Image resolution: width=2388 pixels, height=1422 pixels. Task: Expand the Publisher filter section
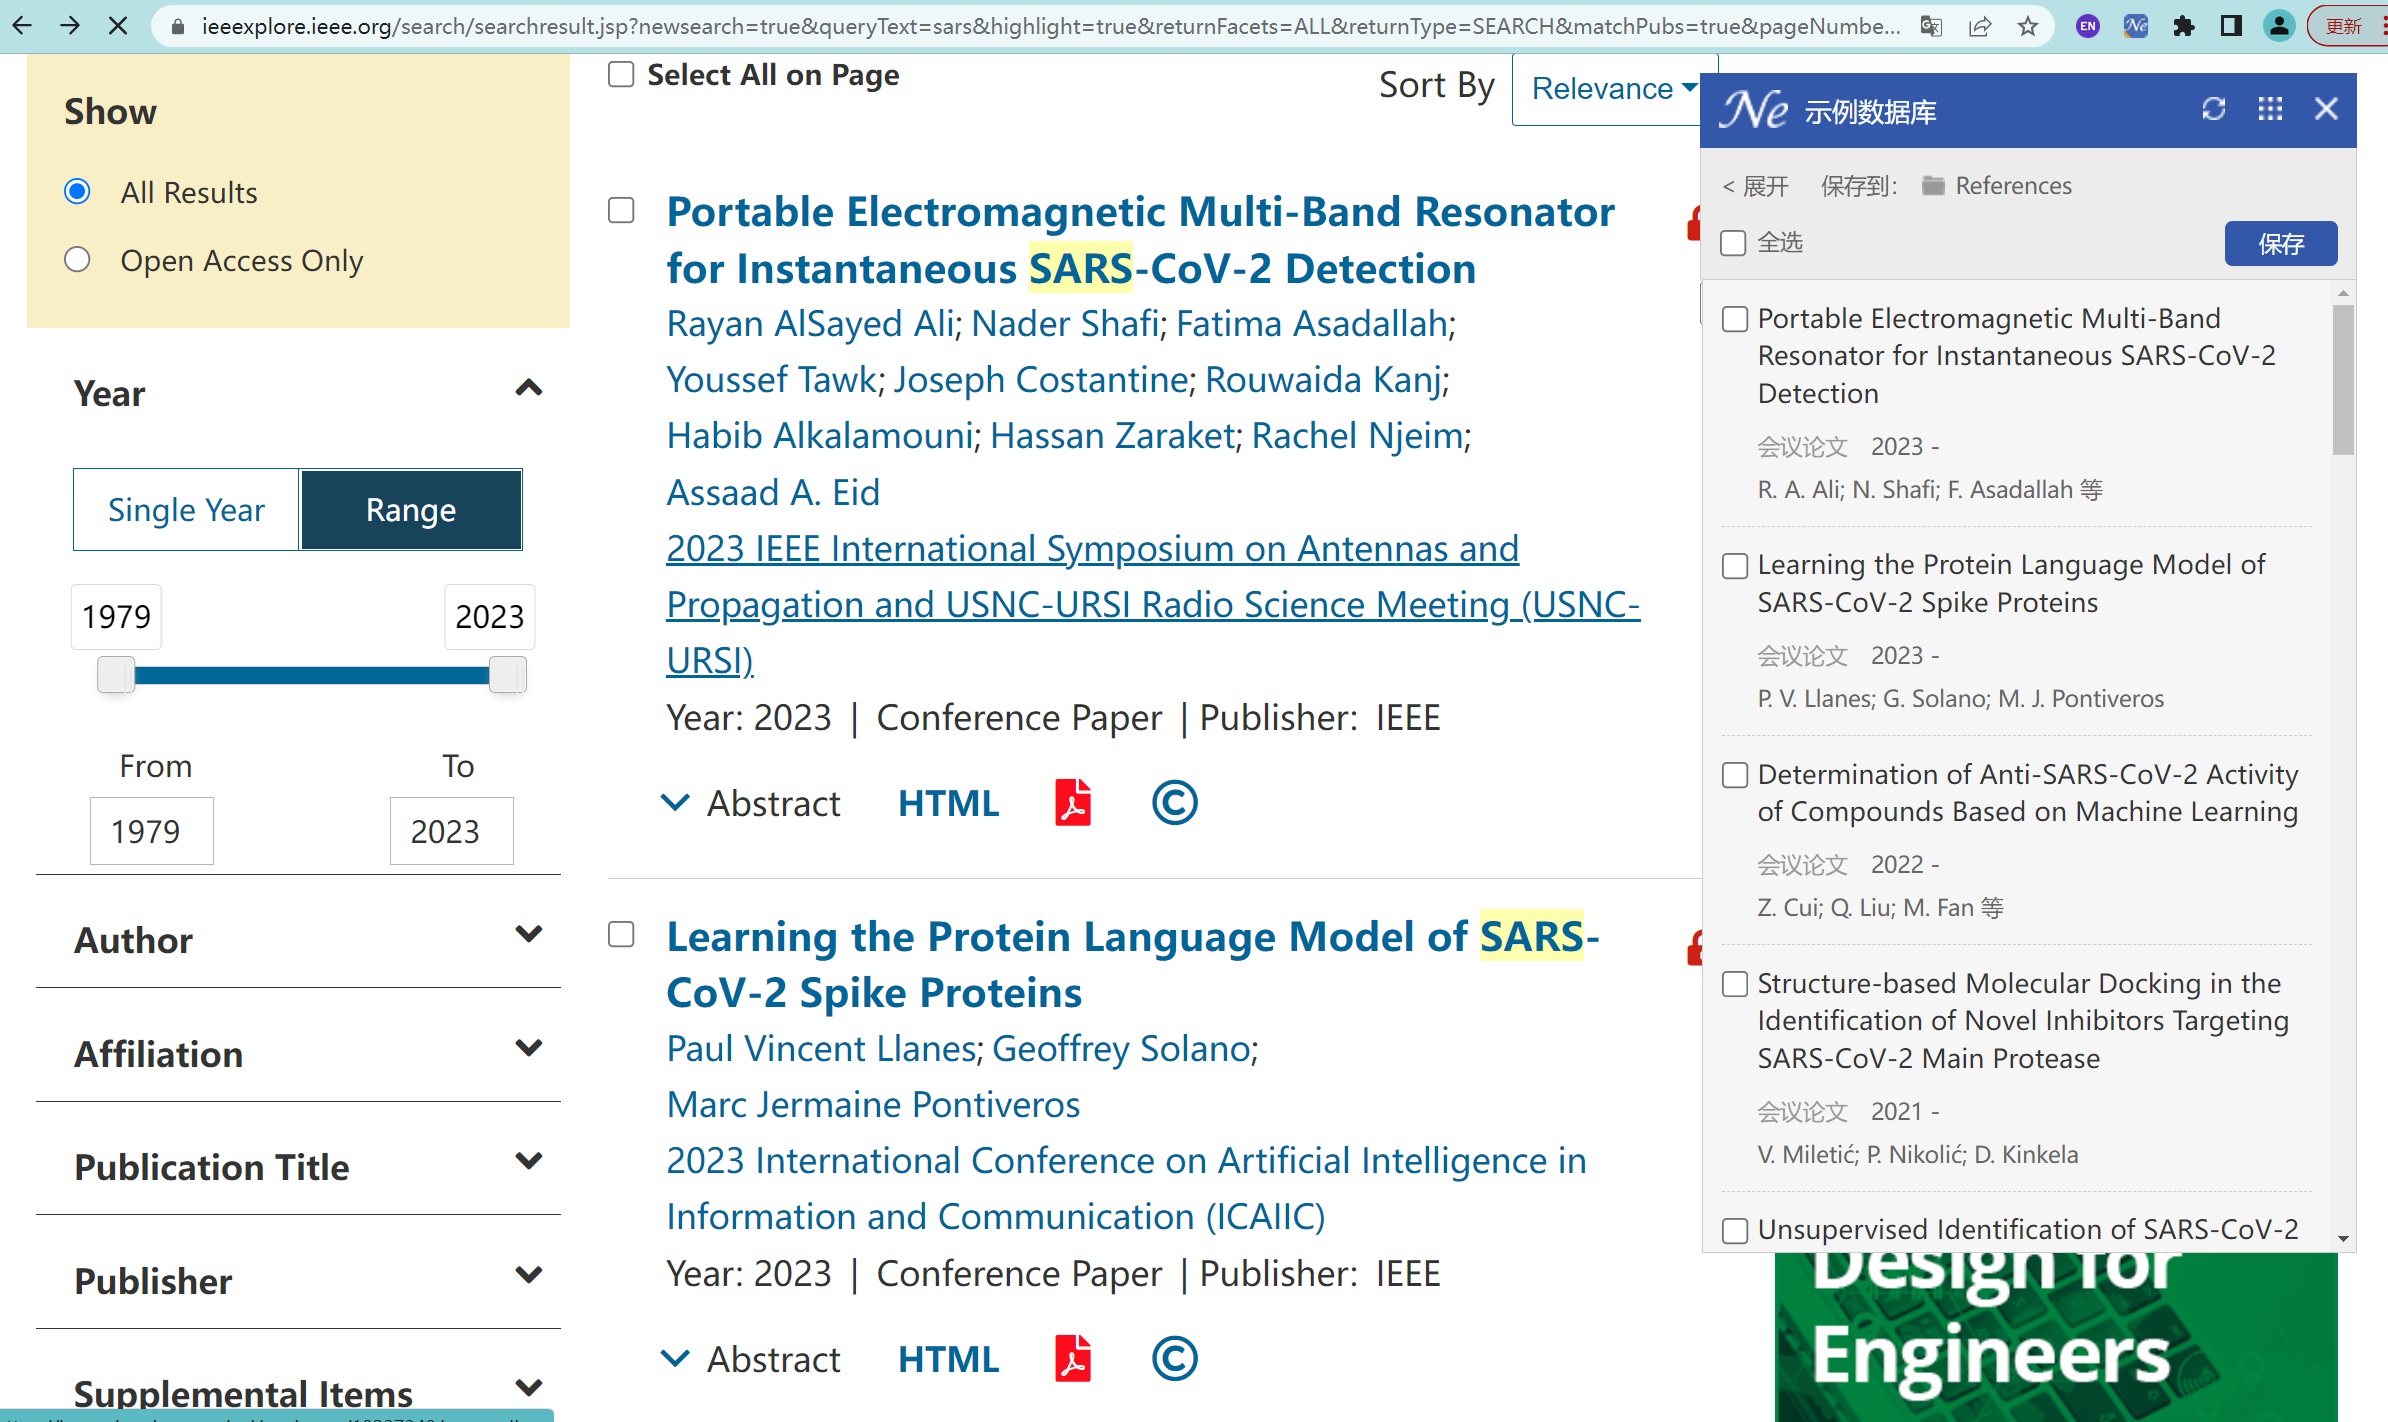click(x=528, y=1275)
